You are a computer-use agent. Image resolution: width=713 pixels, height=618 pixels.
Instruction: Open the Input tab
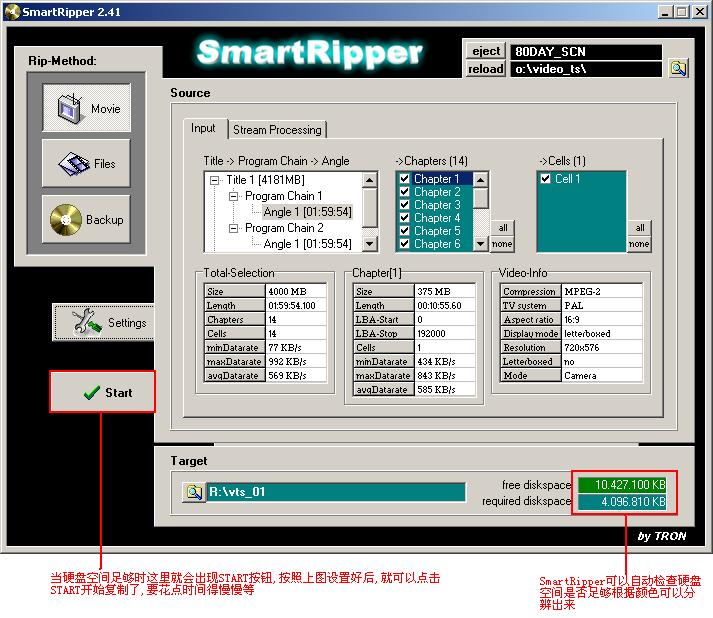tap(203, 129)
